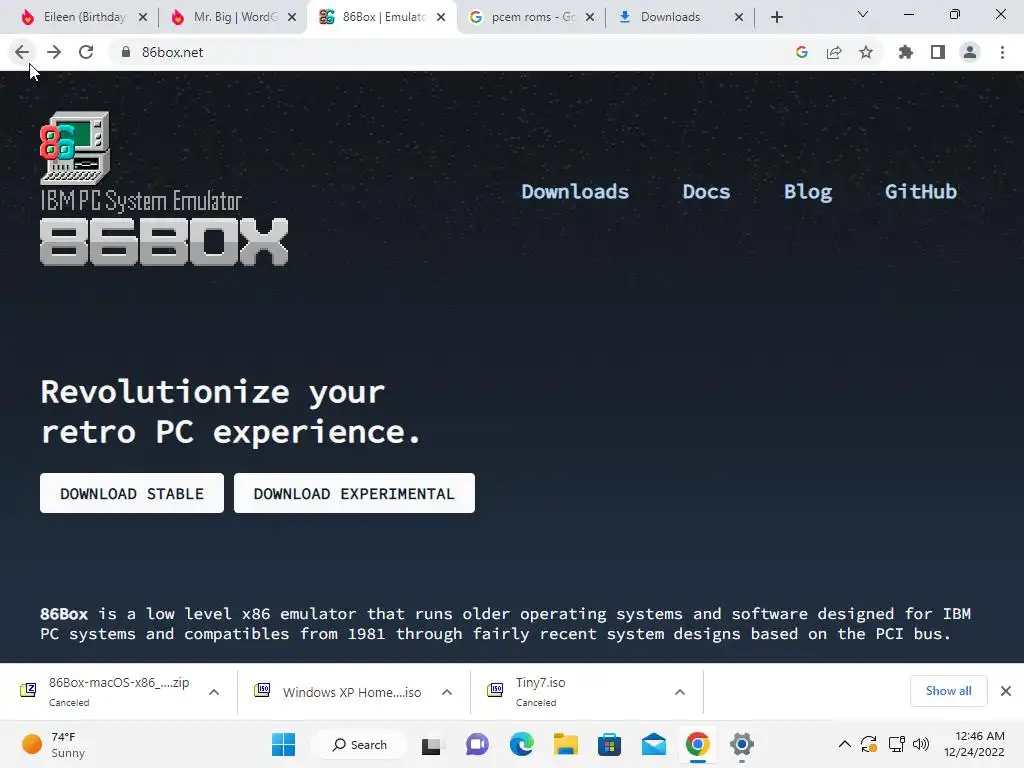Open the Docs nav link

point(706,191)
